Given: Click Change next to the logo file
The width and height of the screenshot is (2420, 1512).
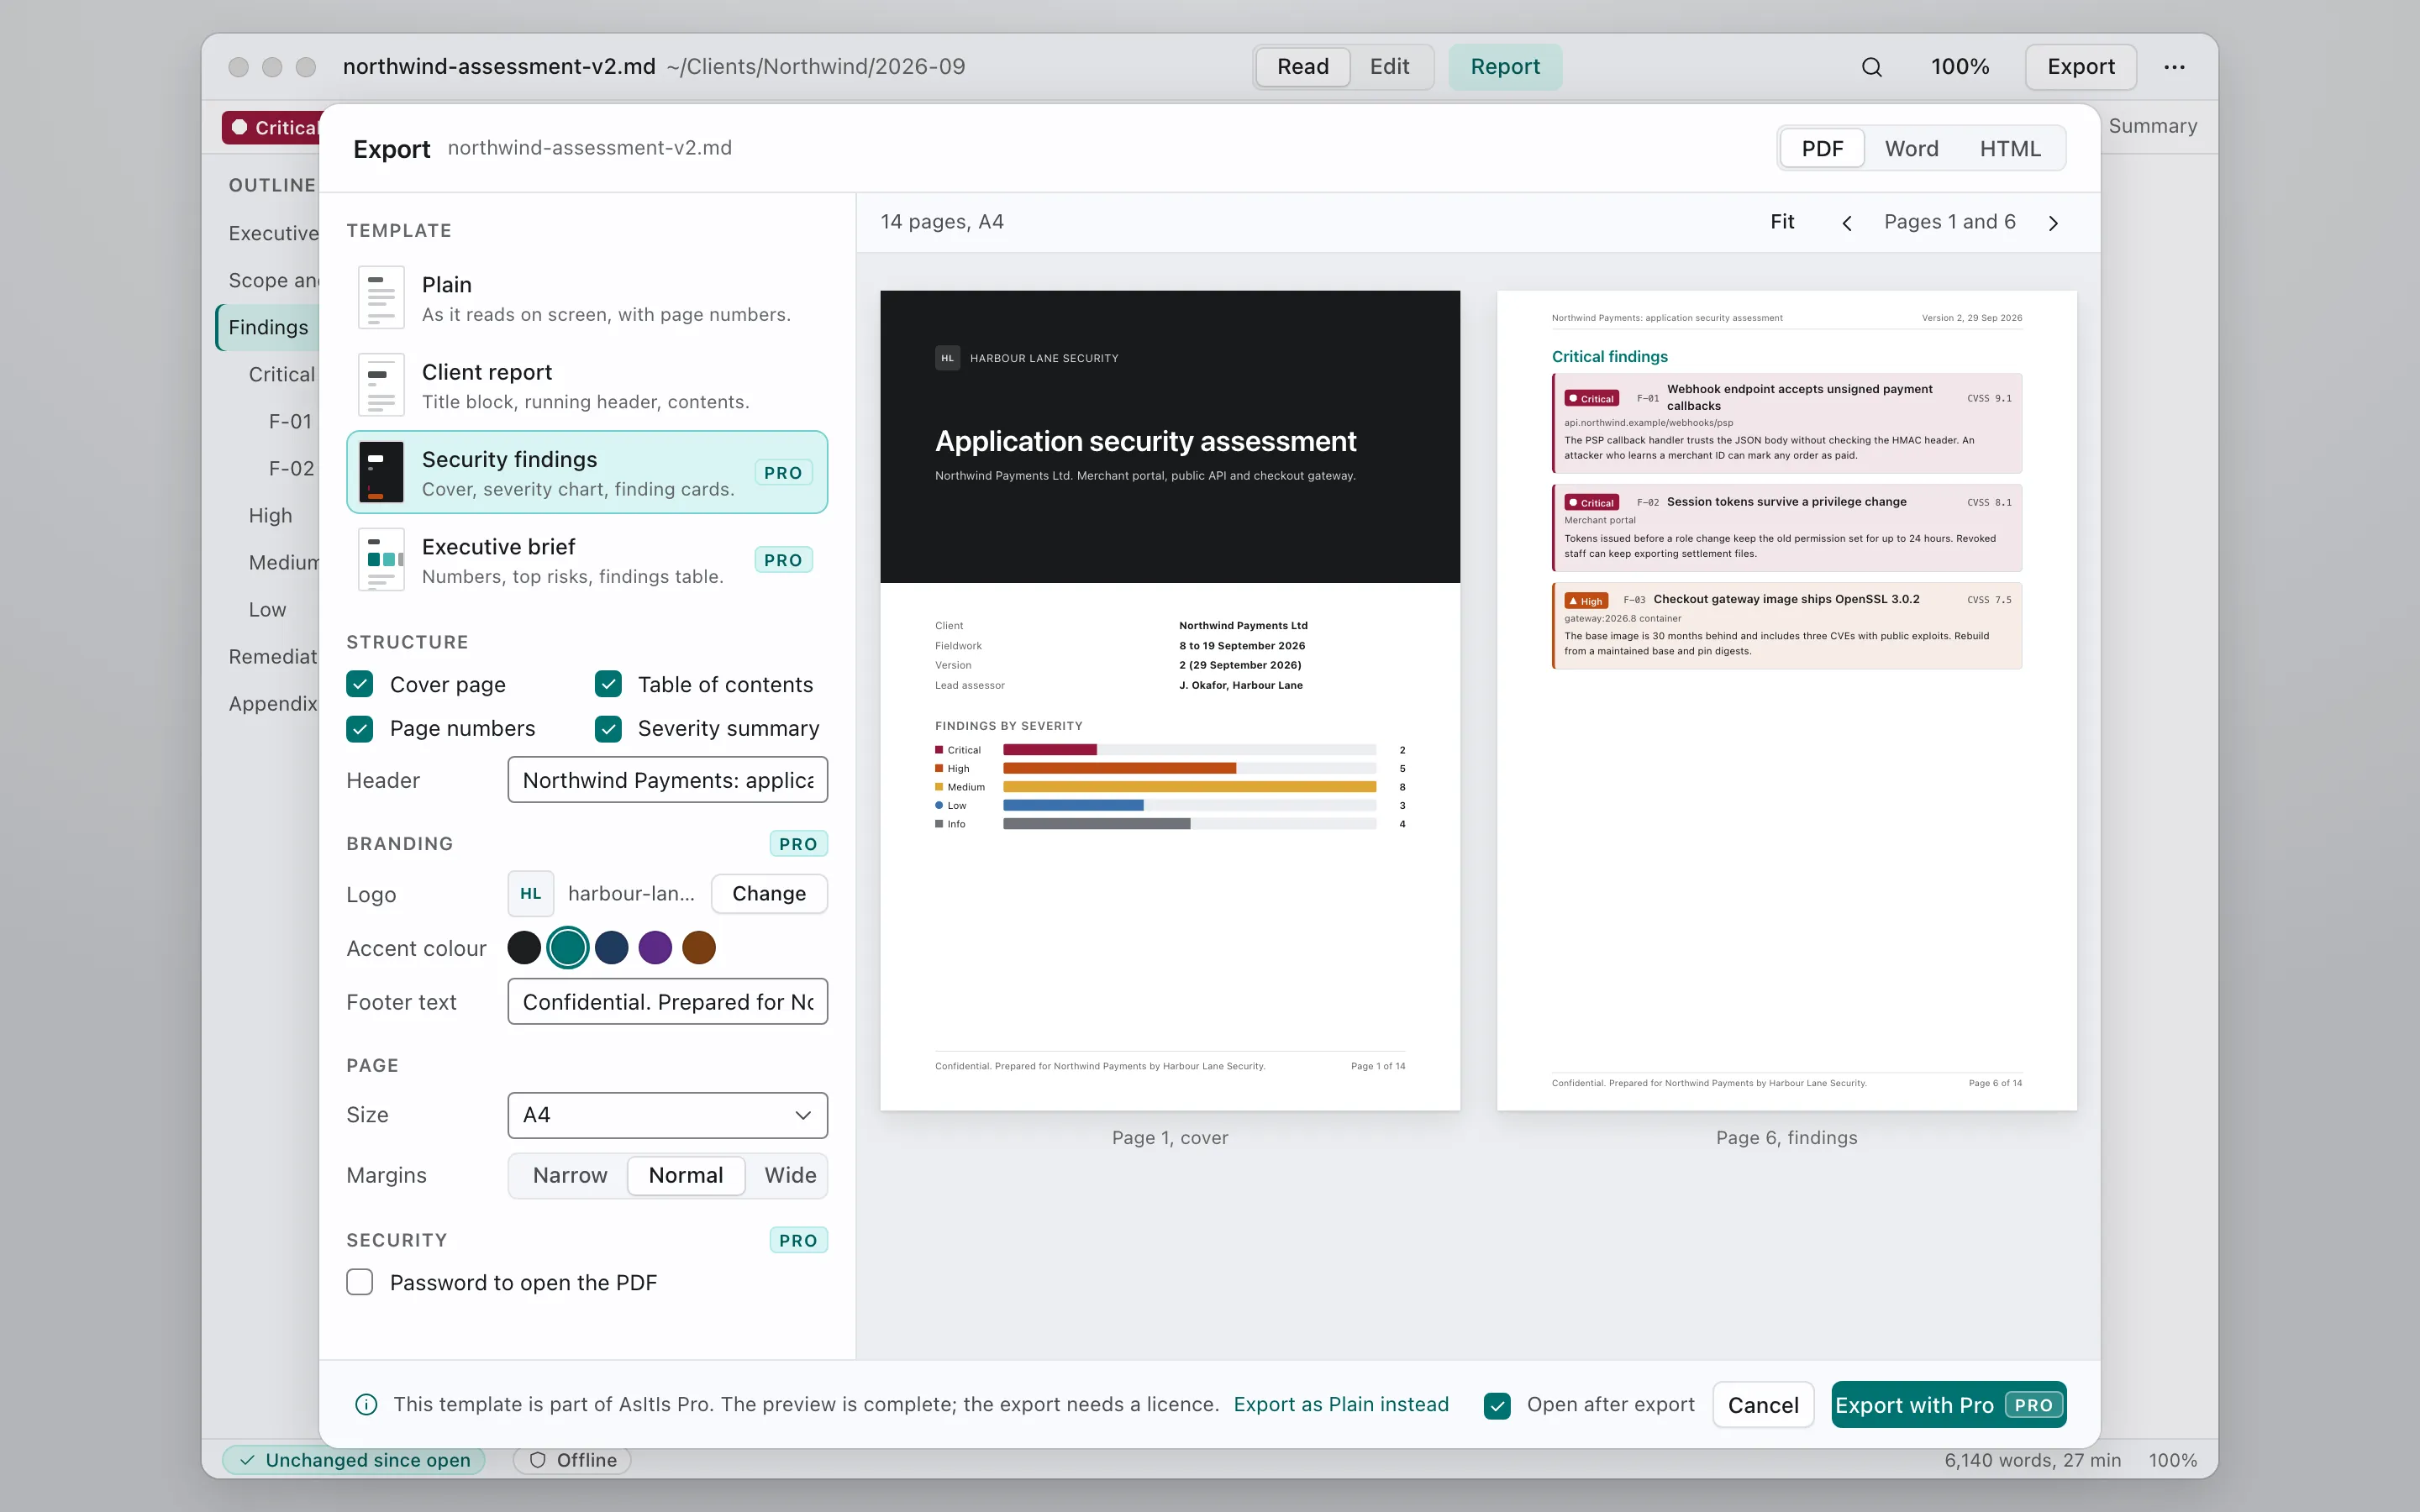Looking at the screenshot, I should (769, 894).
